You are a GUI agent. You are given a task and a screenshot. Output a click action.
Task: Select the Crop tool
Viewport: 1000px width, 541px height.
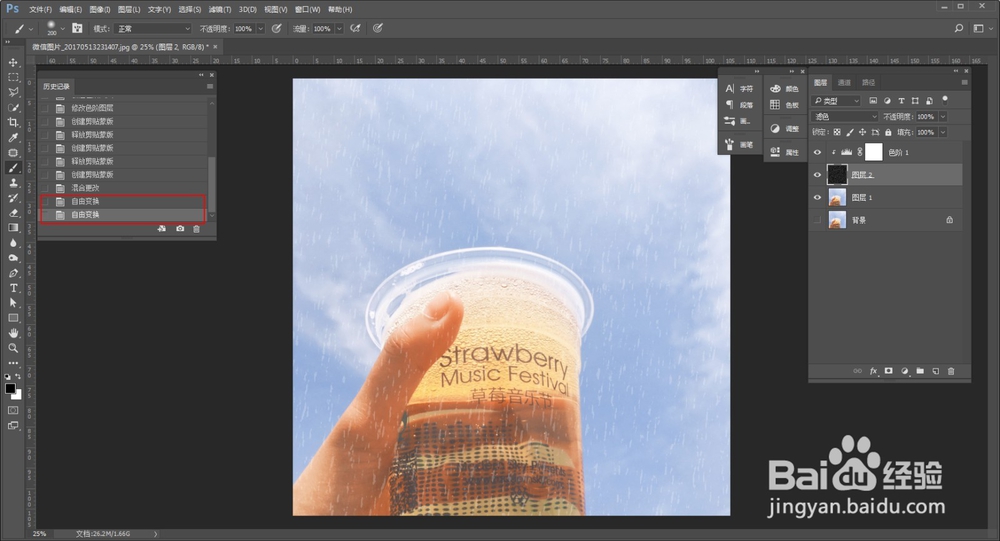point(13,122)
